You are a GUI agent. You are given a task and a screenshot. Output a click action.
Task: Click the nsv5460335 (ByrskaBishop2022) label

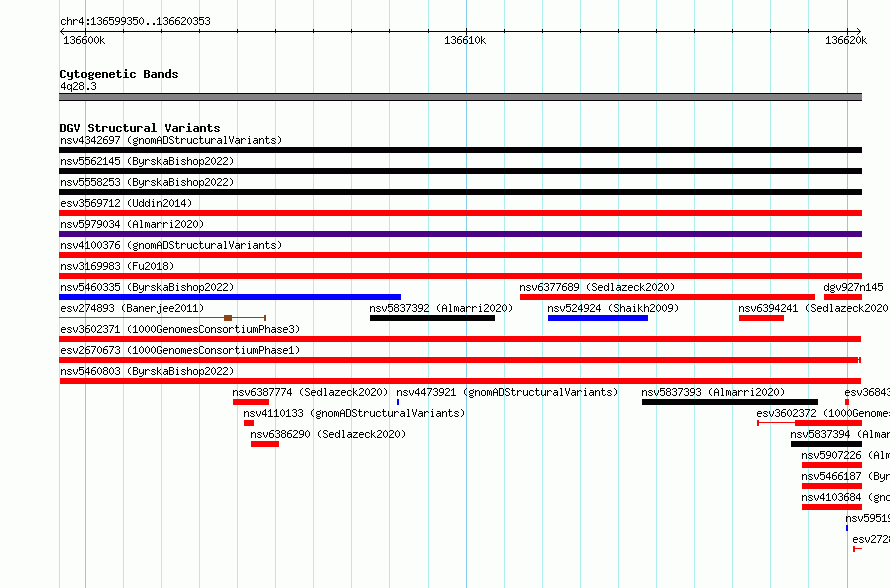[147, 287]
